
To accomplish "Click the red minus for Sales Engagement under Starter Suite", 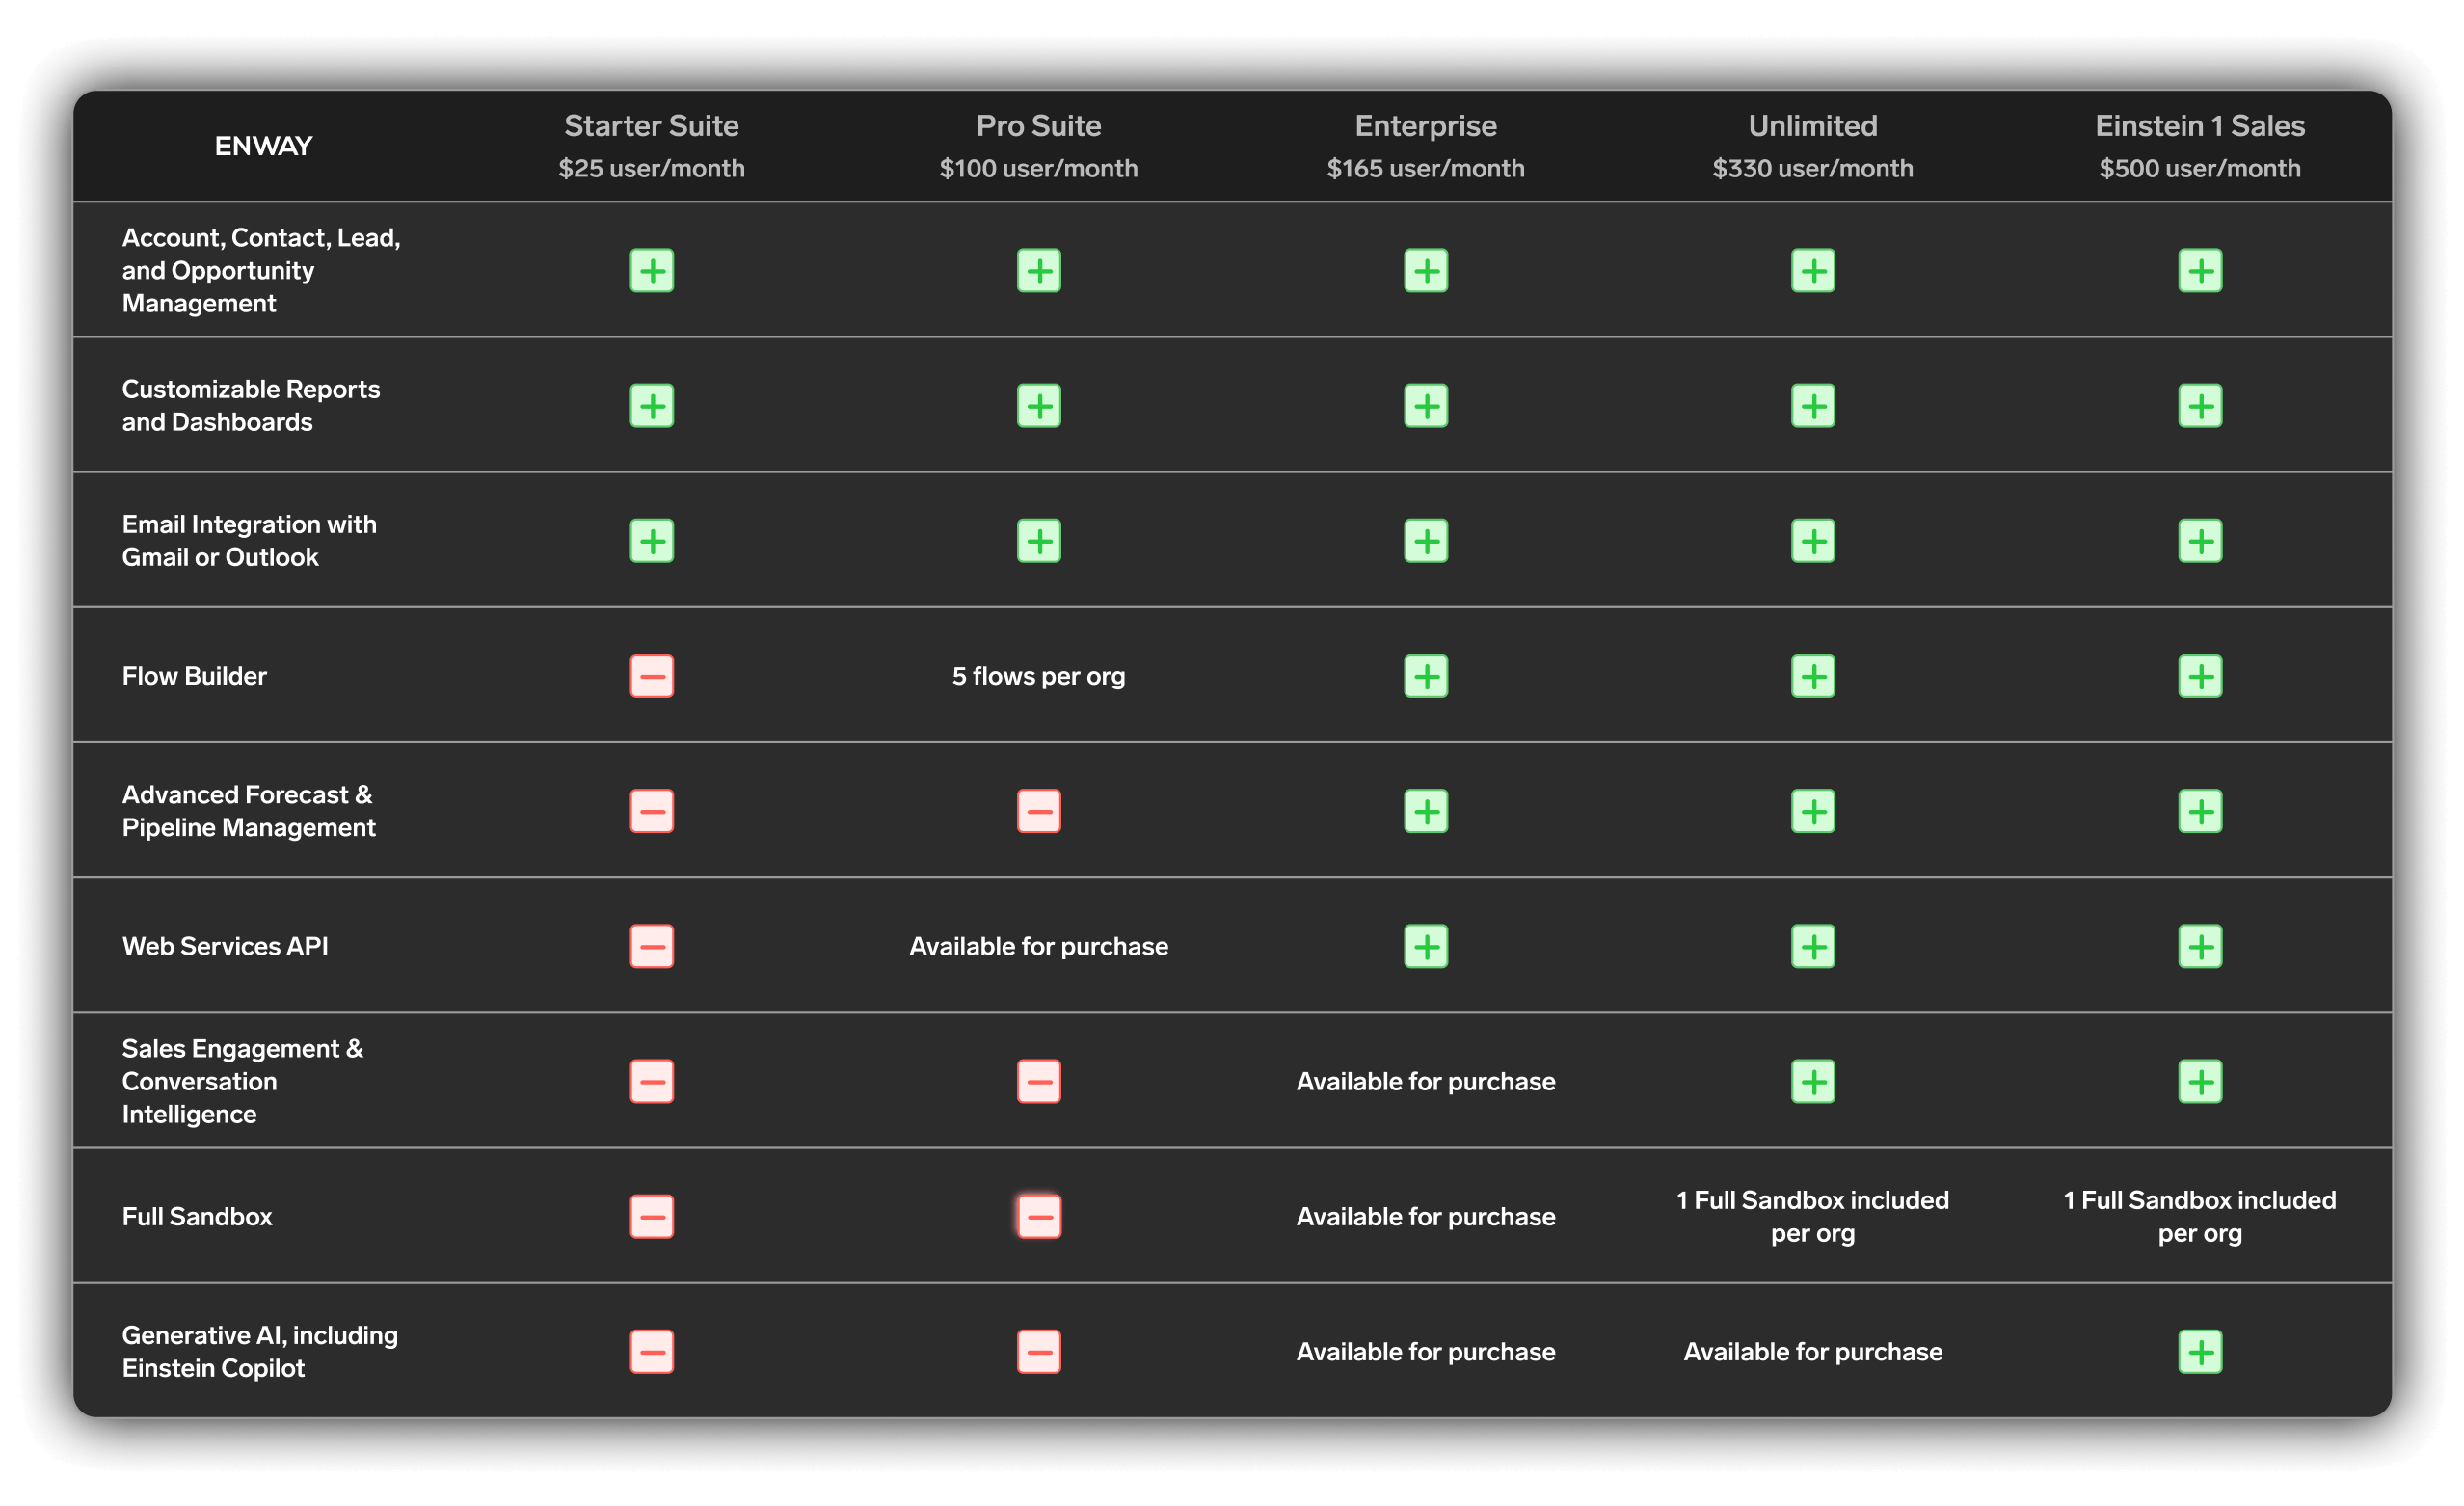I will [x=652, y=1081].
